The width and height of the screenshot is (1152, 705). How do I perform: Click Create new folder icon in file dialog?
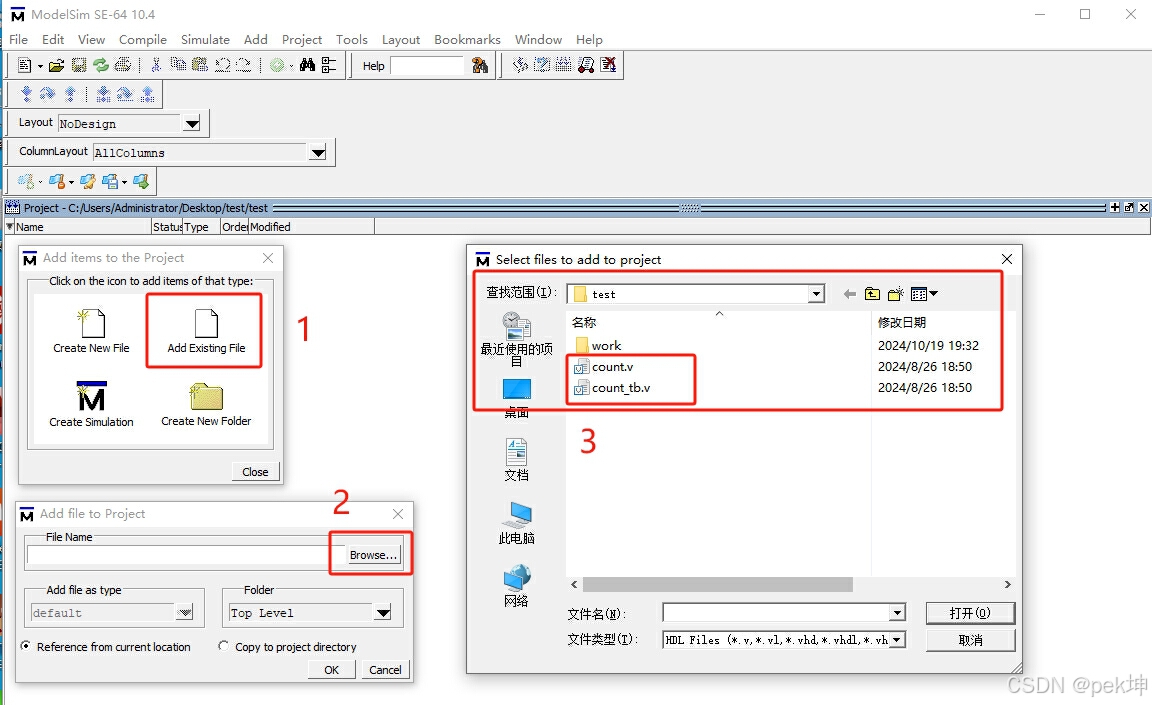(896, 294)
